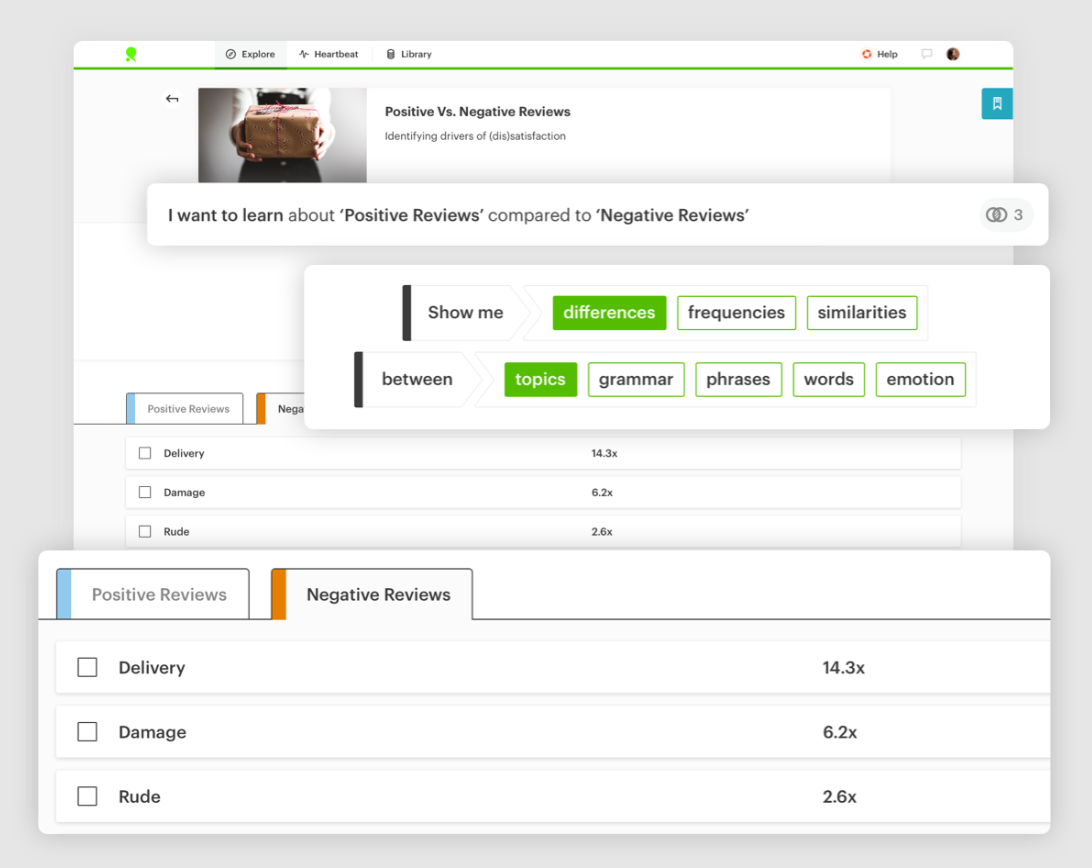Click 'Identifying drivers of (dis)satisfaction' subtitle
The height and width of the screenshot is (868, 1092).
tap(475, 136)
